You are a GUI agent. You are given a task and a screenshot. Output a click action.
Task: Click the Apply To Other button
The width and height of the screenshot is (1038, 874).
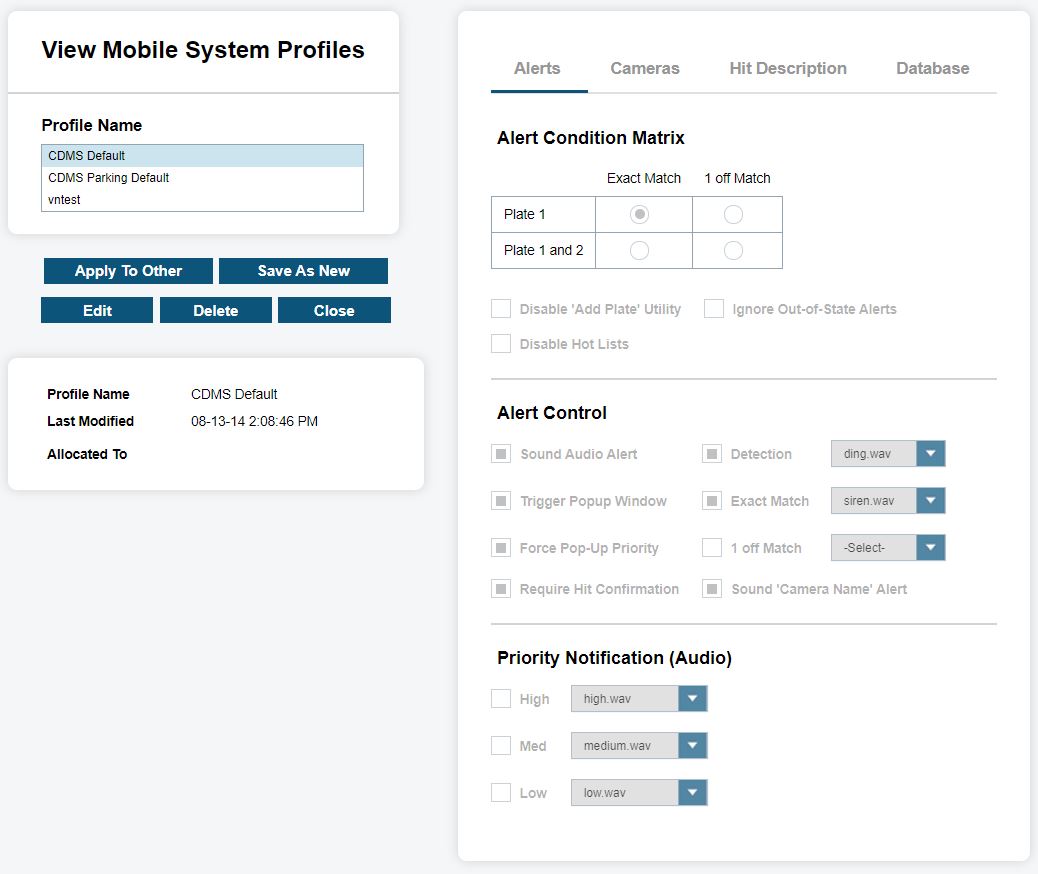click(128, 271)
